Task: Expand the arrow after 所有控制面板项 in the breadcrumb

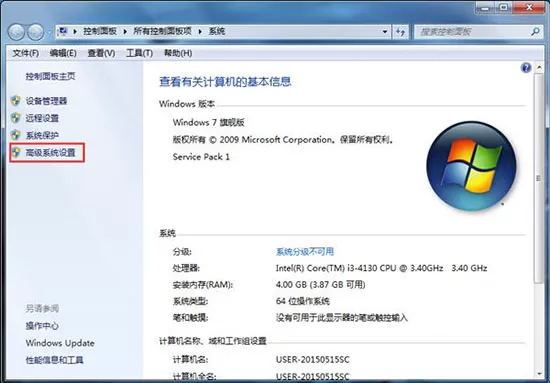Action: click(200, 32)
